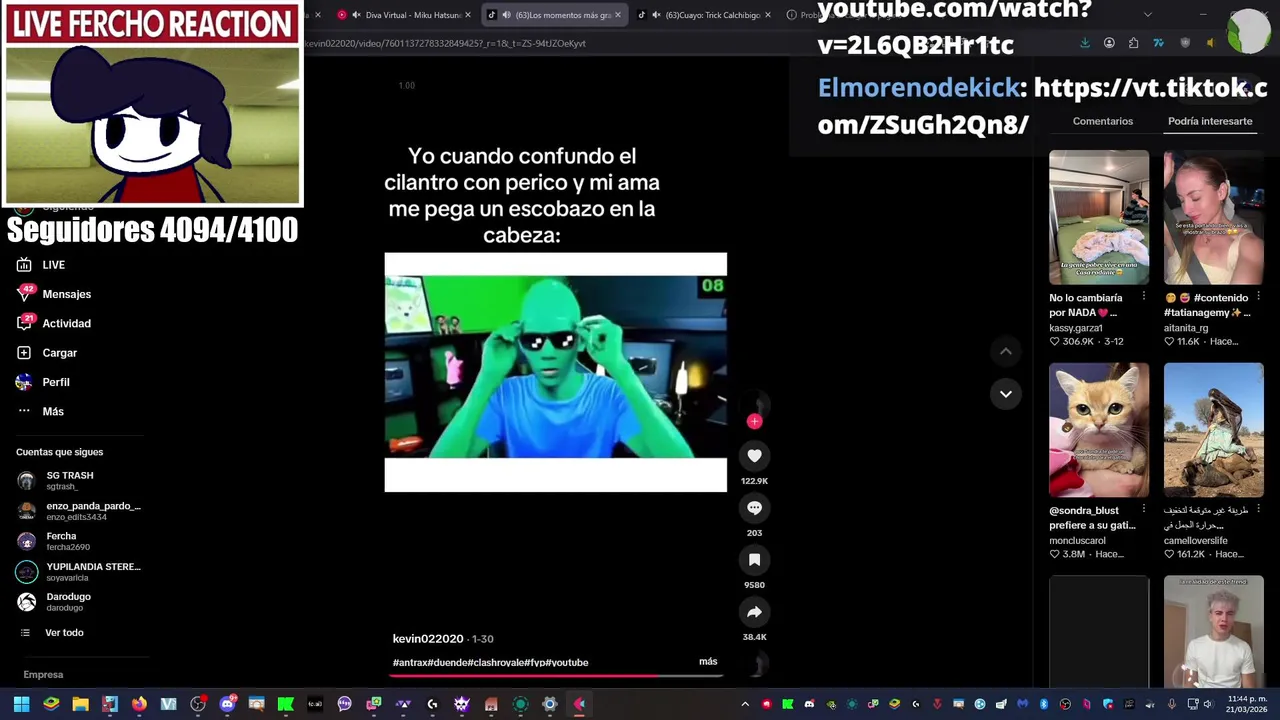Go to previous video with up chevron
This screenshot has width=1280, height=720.
pos(1006,351)
